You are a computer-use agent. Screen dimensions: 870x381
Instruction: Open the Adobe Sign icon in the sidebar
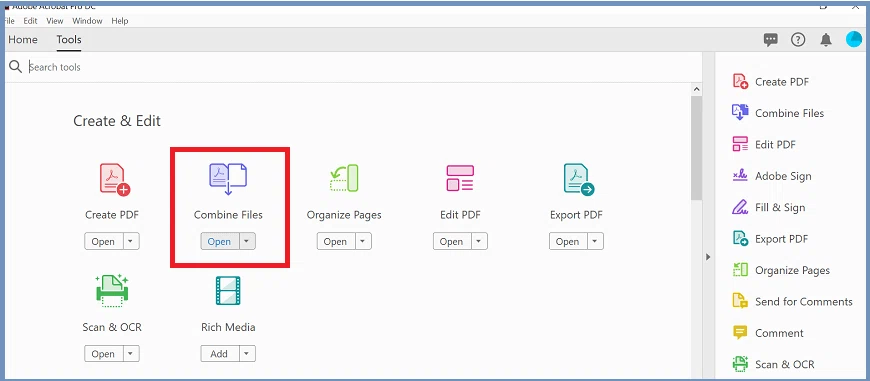tap(740, 176)
